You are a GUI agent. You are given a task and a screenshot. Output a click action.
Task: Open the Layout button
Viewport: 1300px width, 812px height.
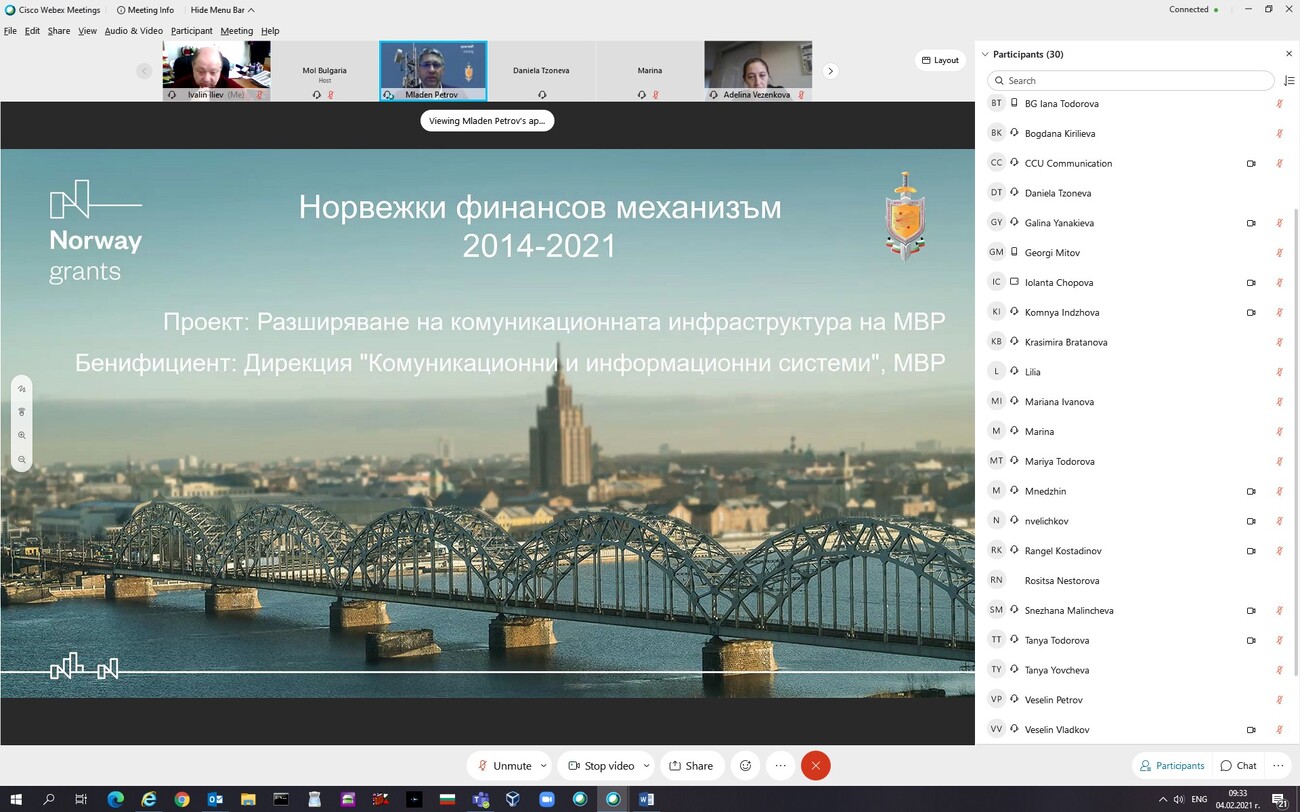pos(940,60)
